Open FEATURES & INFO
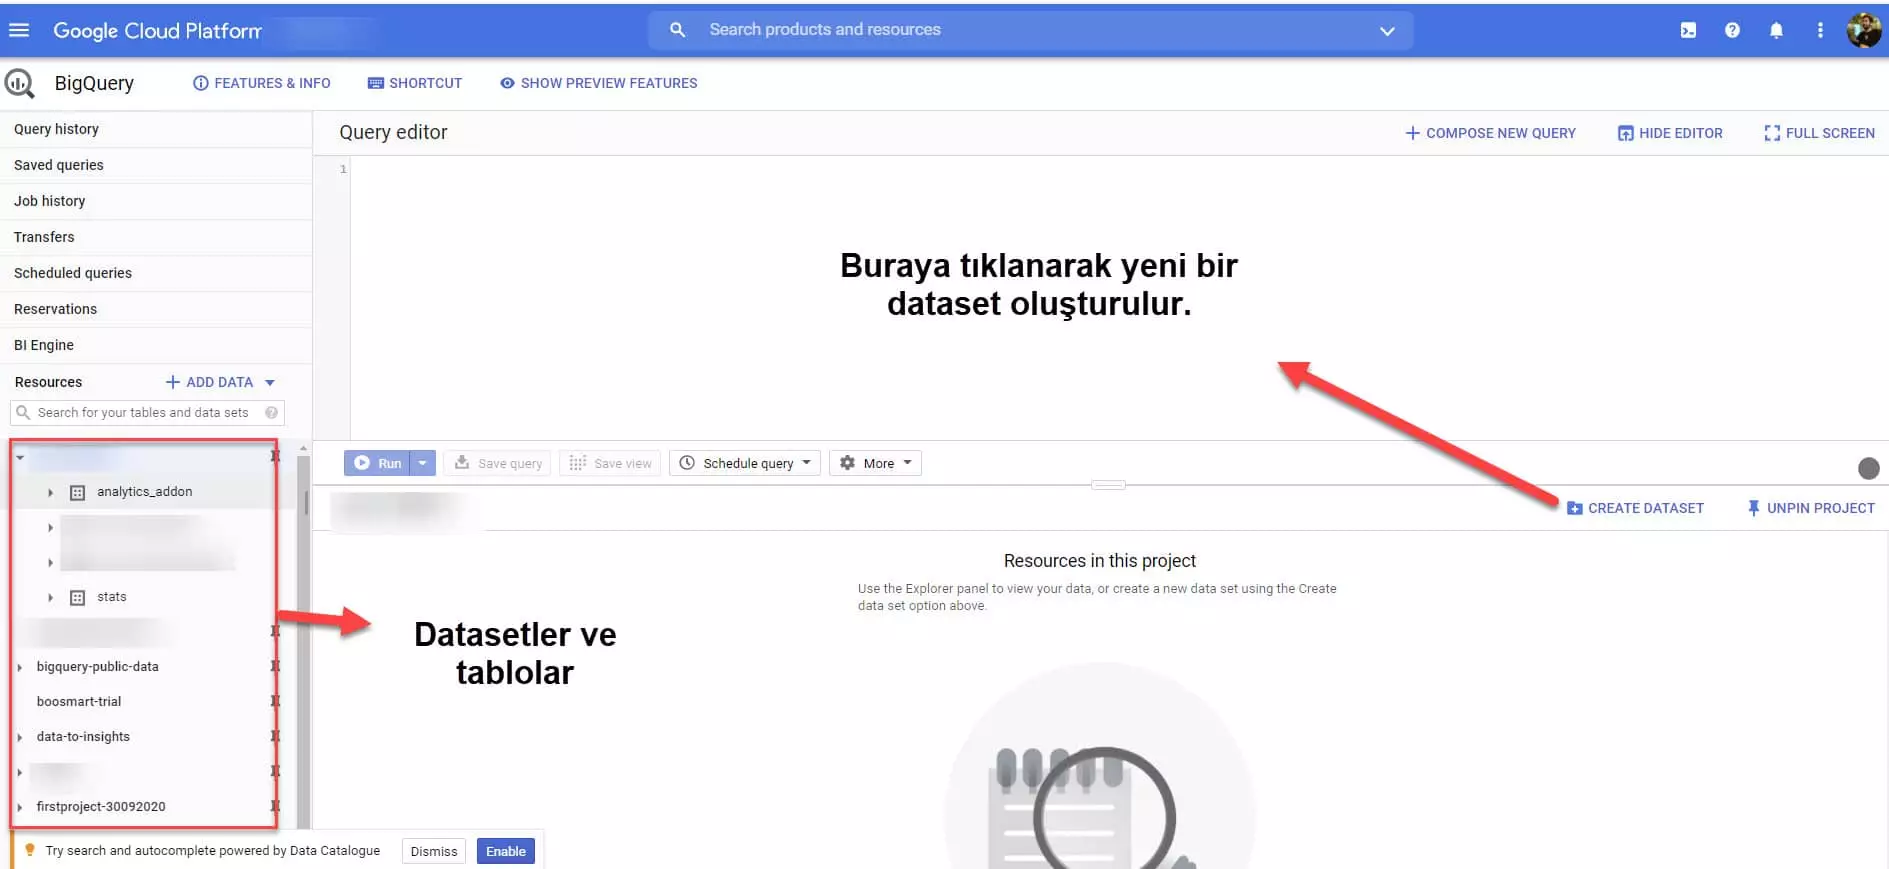1889x869 pixels. coord(261,83)
